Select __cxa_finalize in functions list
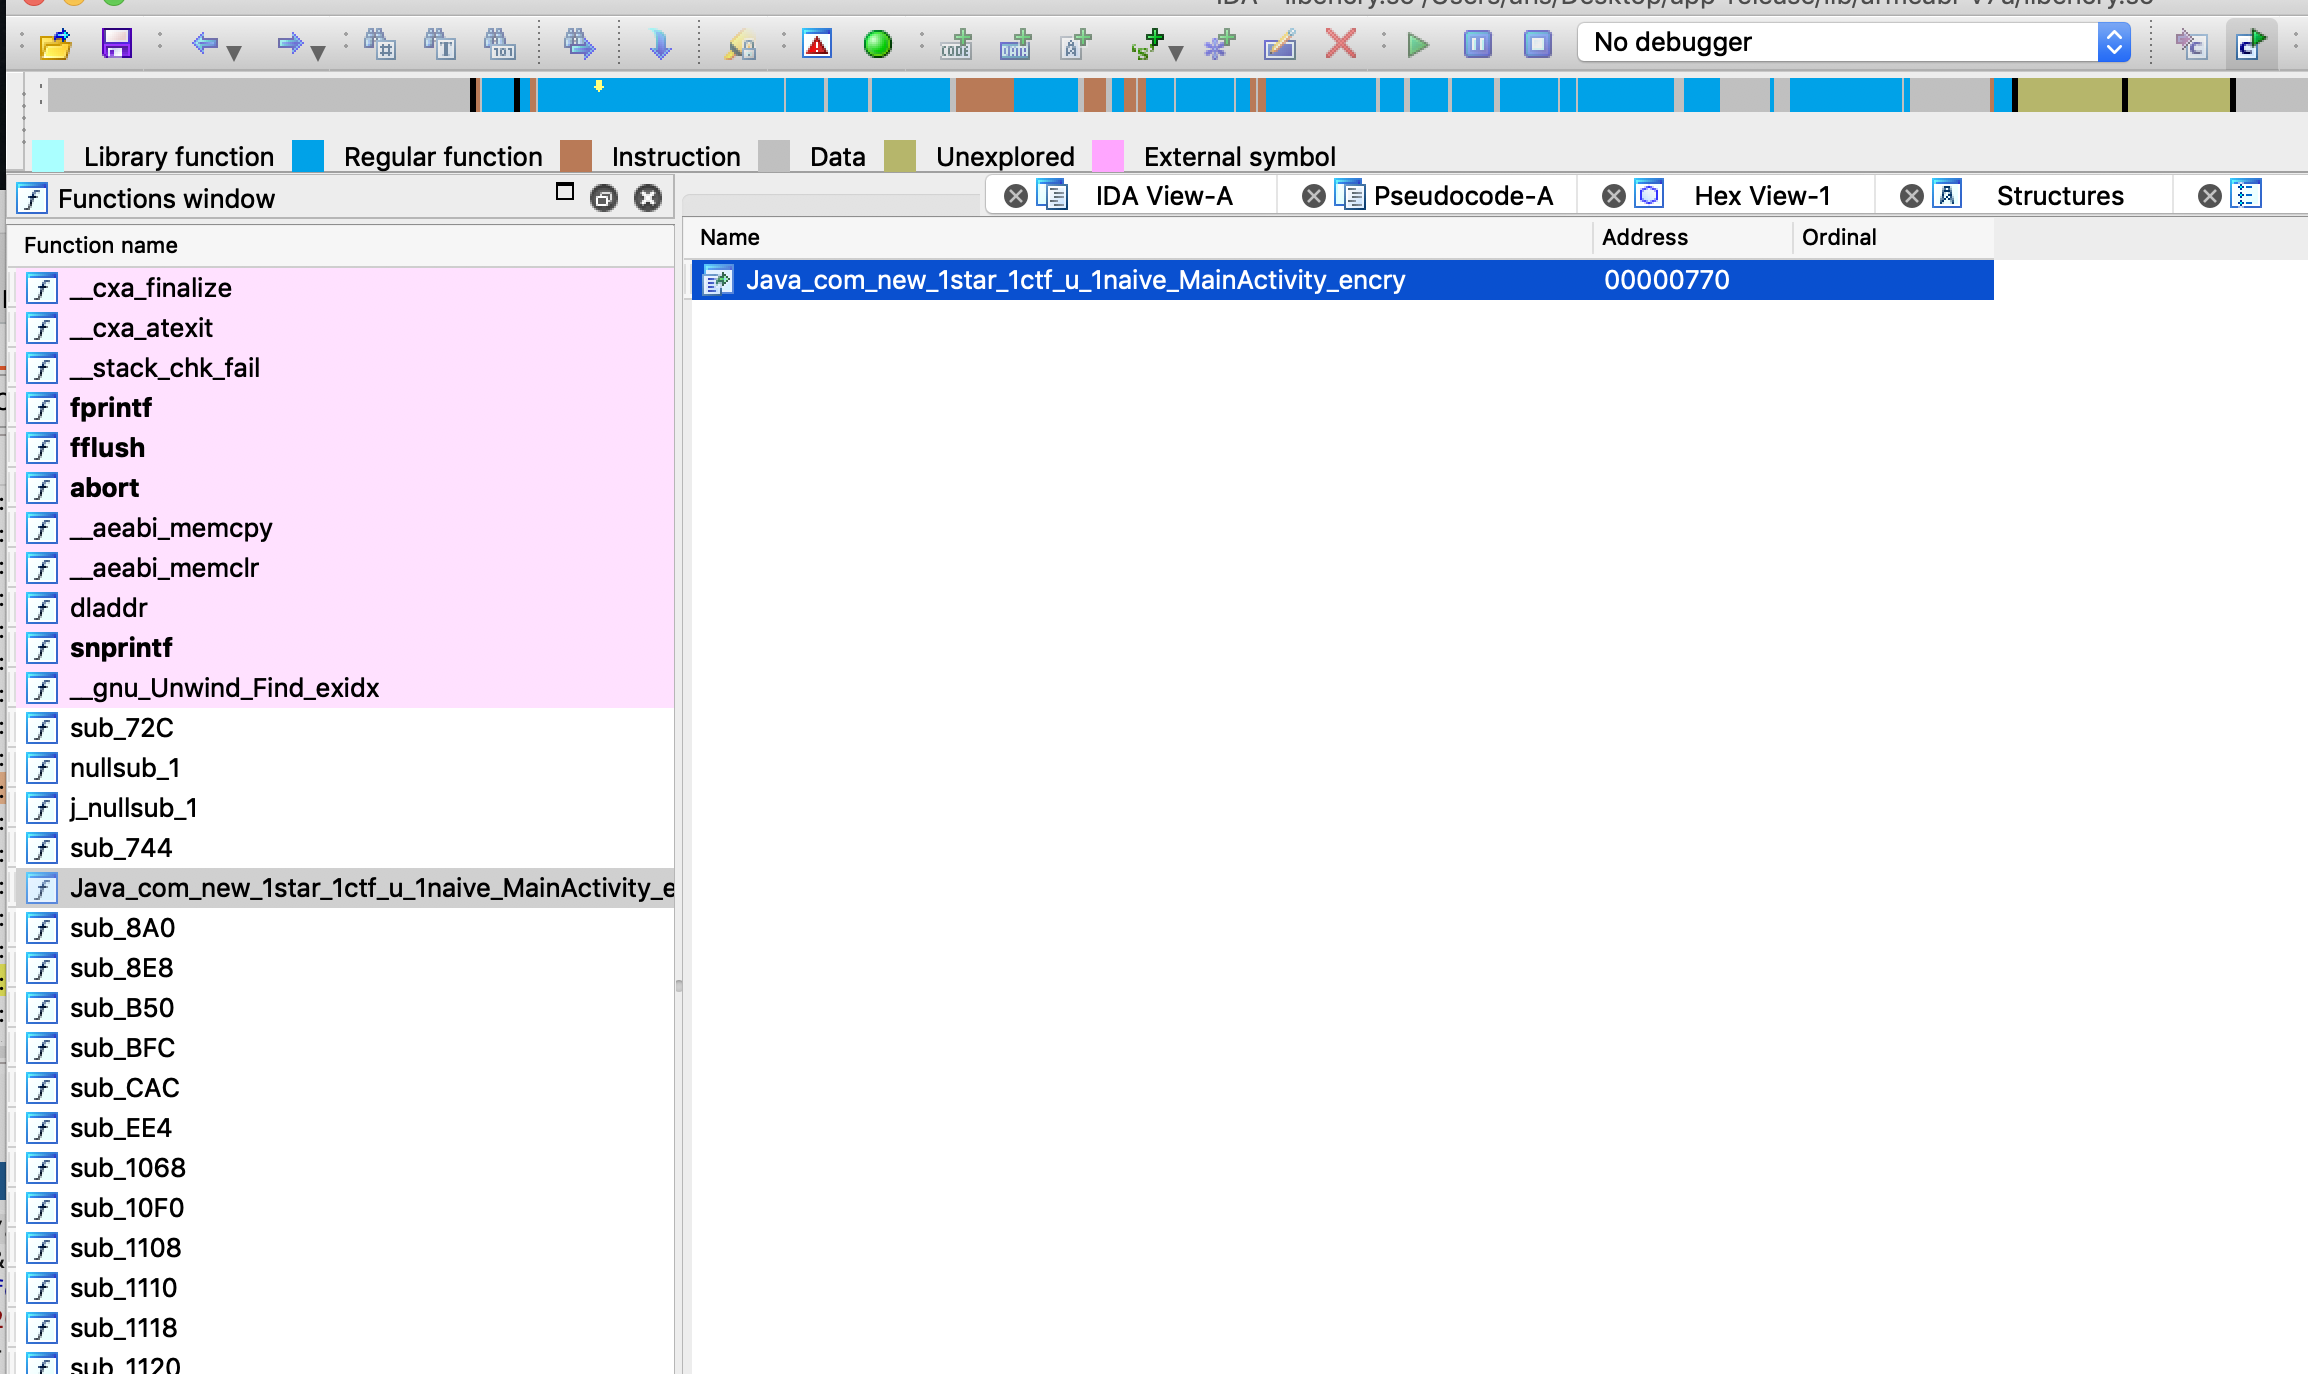The image size is (2308, 1374). 342,288
